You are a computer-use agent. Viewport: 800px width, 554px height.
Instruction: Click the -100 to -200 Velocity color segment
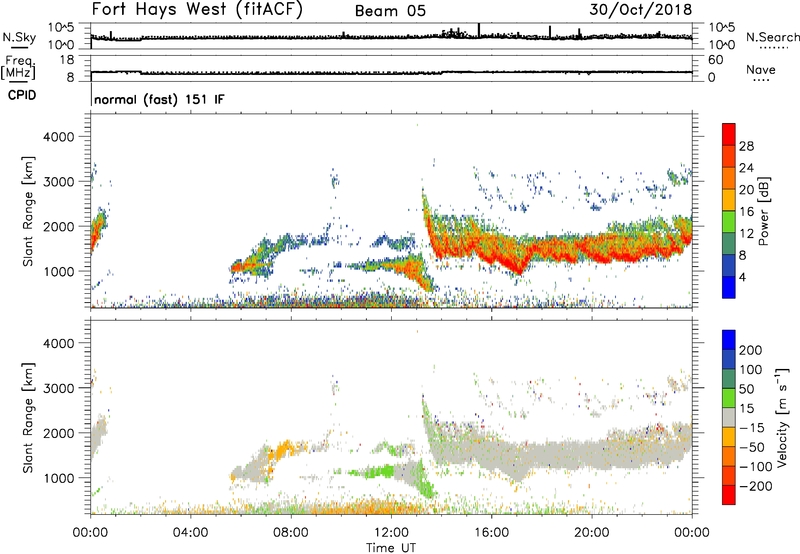[x=729, y=475]
